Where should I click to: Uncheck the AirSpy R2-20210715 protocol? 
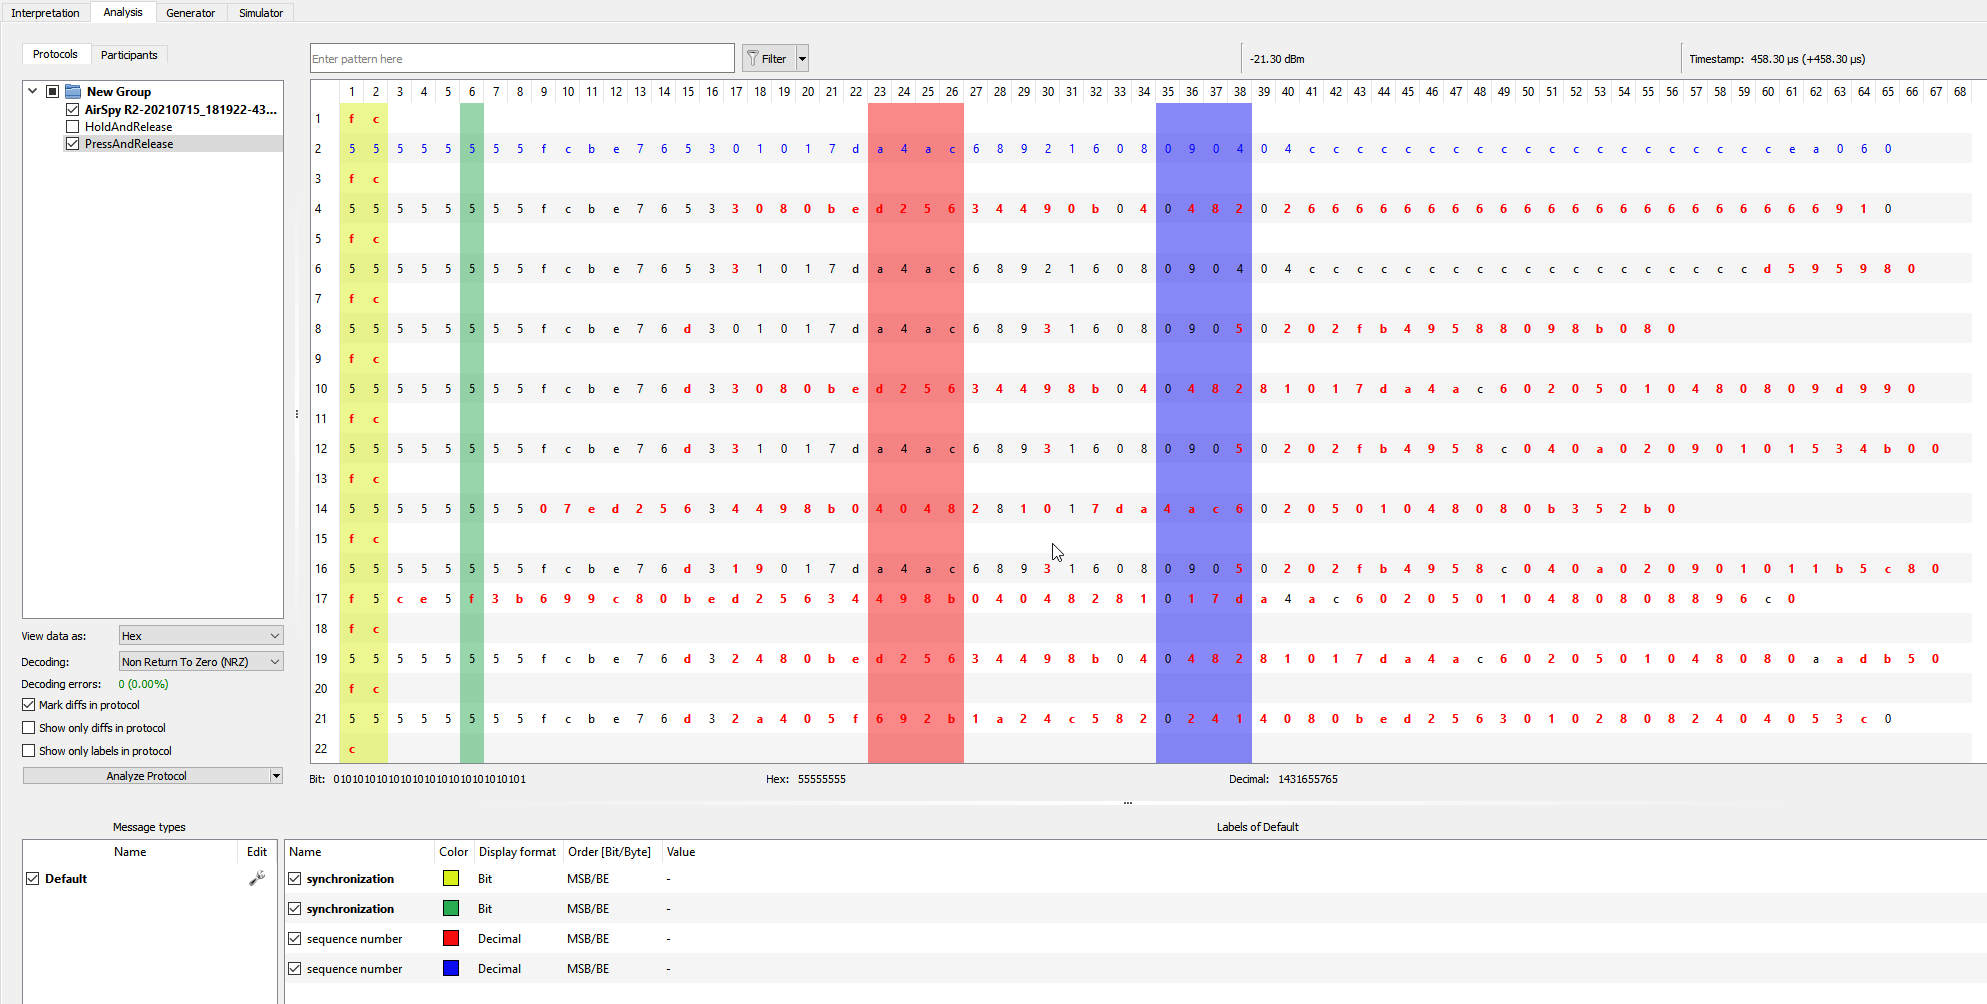click(72, 110)
